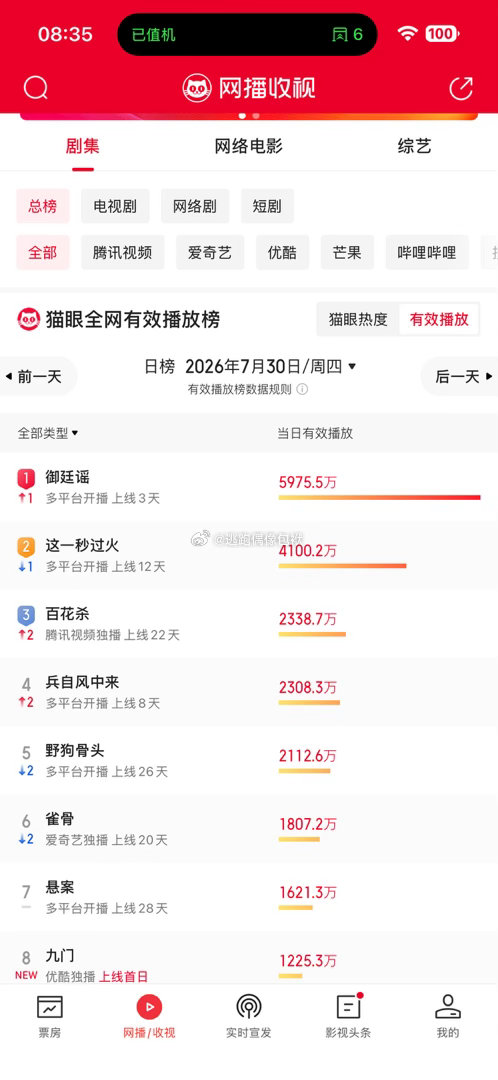Tap the info icon beside 有效播放榜数据规则

coord(302,389)
